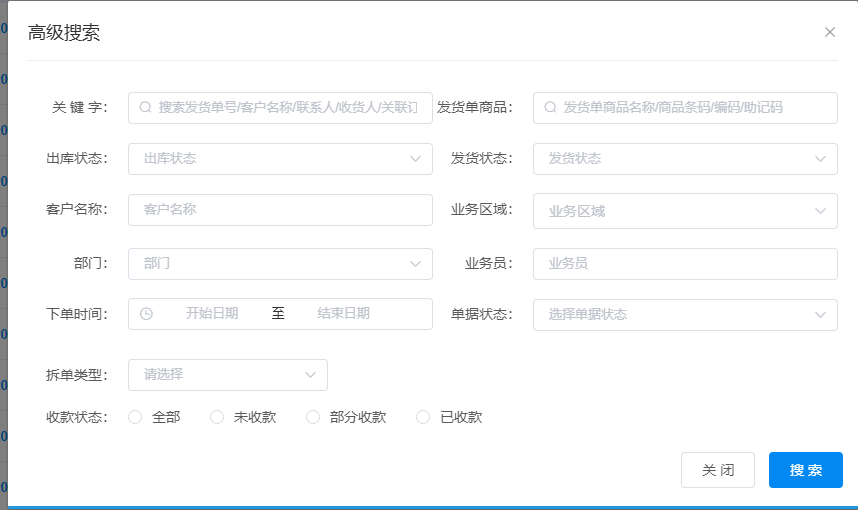Open the 单据状态 dropdown

[x=685, y=314]
